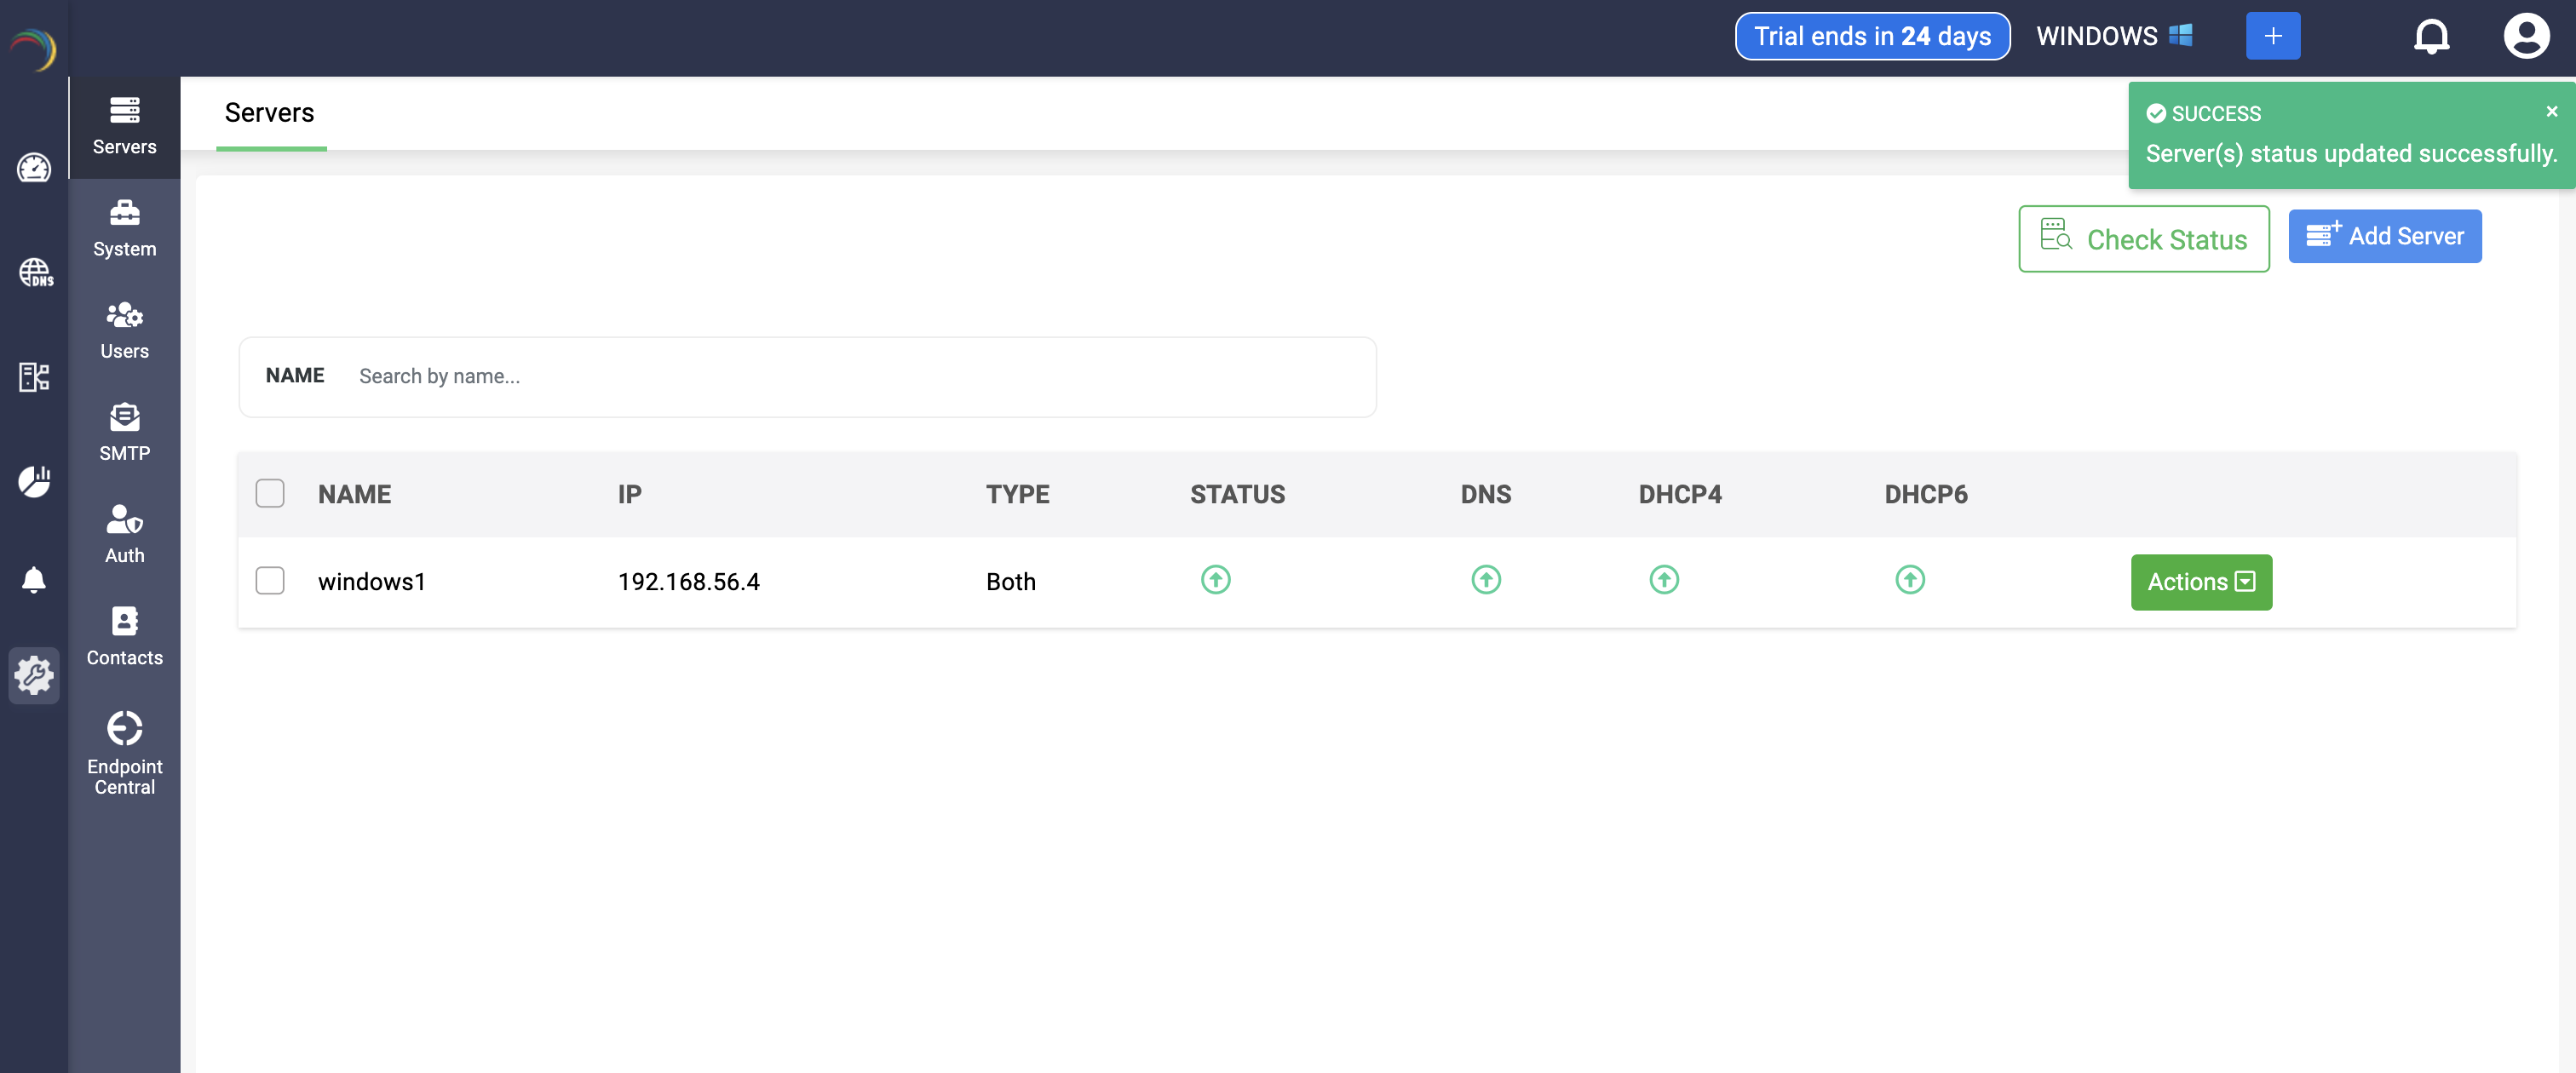Go to the Users menu item
The height and width of the screenshot is (1073, 2576).
coord(124,329)
